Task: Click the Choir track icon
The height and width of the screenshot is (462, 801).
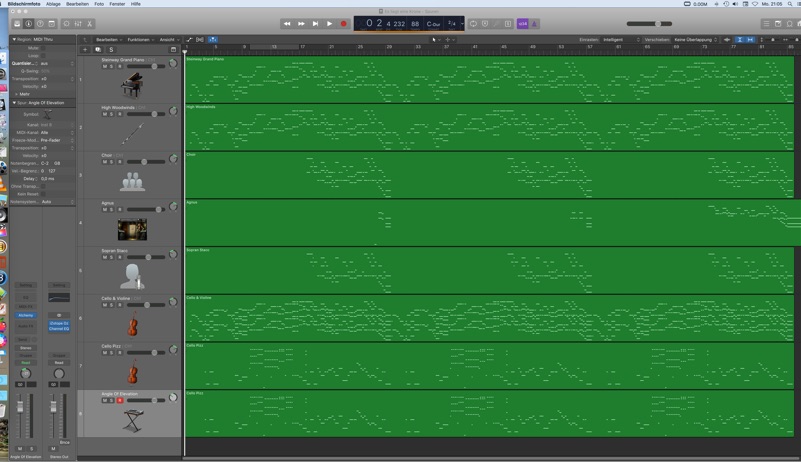Action: pyautogui.click(x=132, y=181)
